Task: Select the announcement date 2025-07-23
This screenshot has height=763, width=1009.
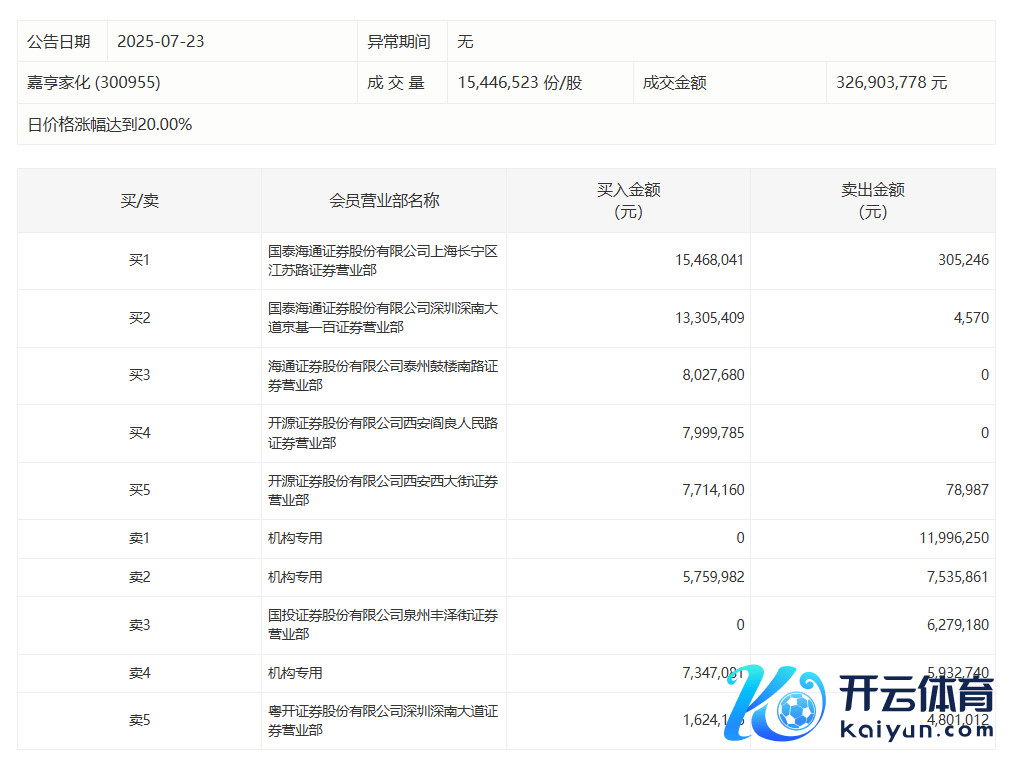Action: click(160, 42)
